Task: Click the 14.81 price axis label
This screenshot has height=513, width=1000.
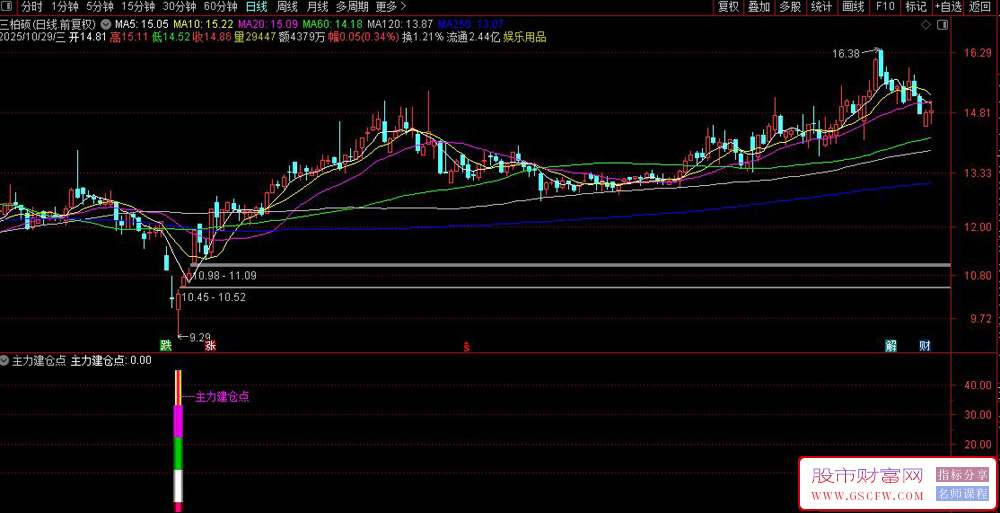Action: pos(980,113)
